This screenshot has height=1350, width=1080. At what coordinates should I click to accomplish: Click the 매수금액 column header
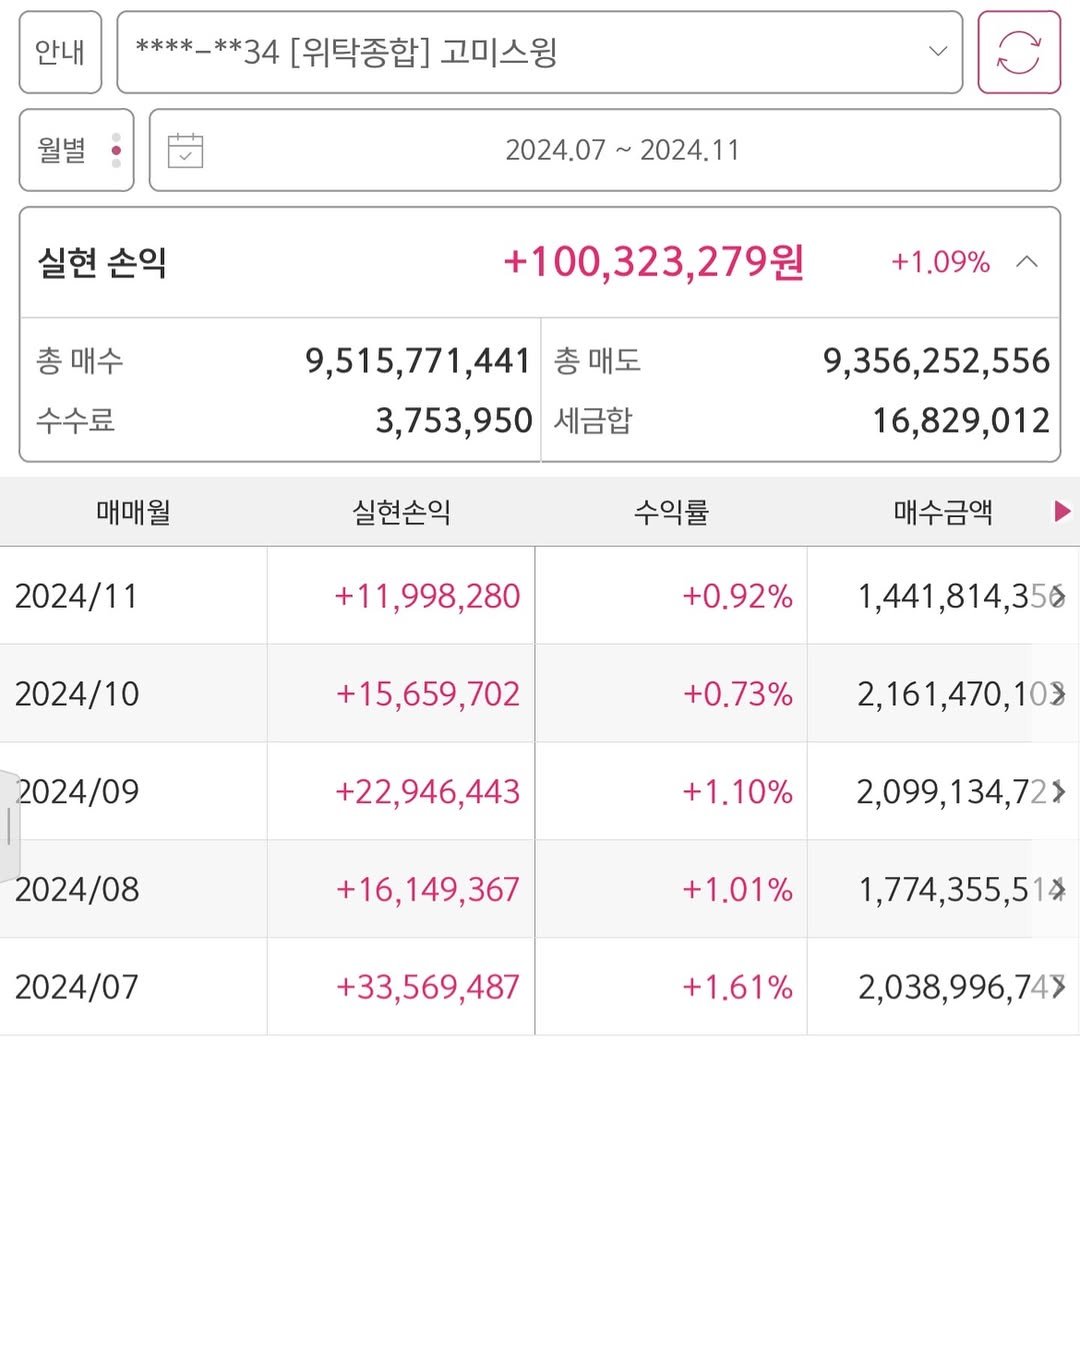942,512
